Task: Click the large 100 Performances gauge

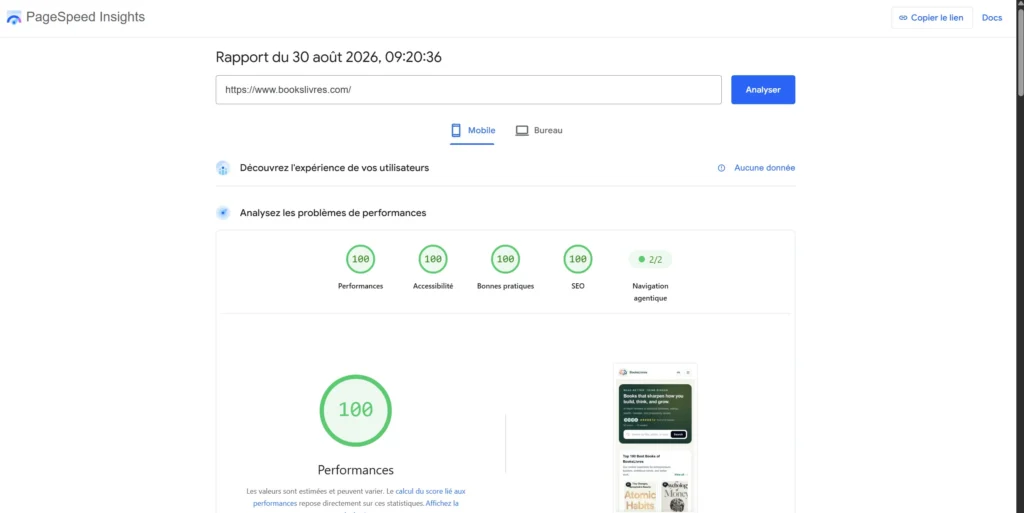Action: (x=355, y=411)
